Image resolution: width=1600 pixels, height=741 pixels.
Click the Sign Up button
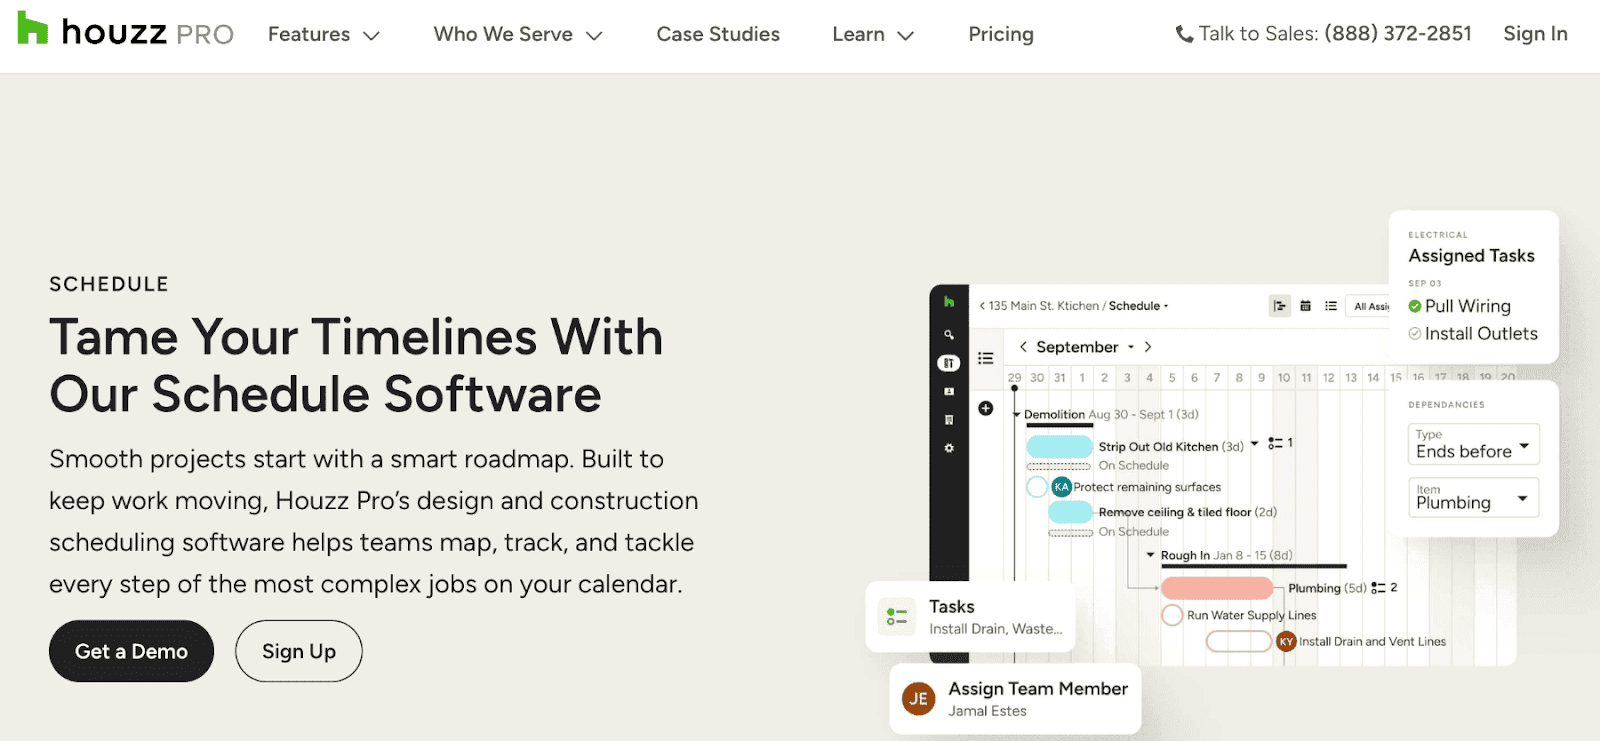[x=299, y=651]
